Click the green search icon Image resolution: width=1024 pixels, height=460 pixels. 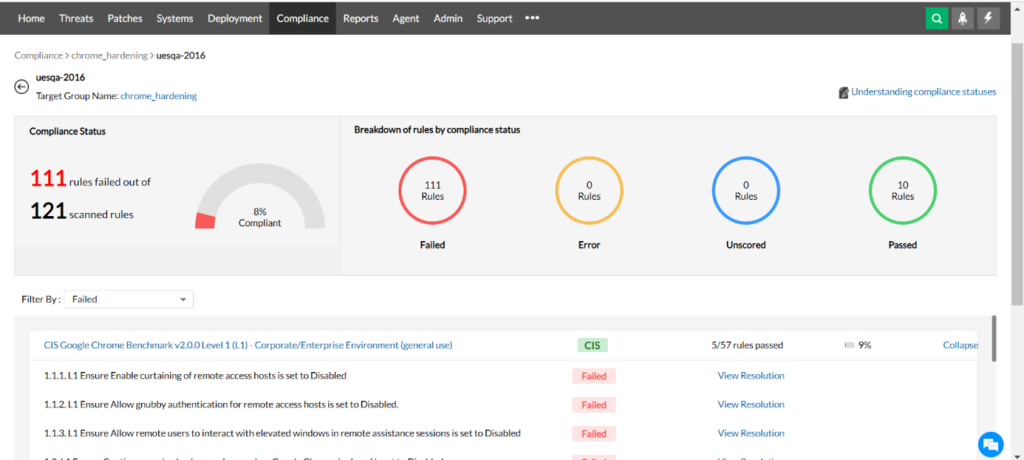click(x=936, y=18)
